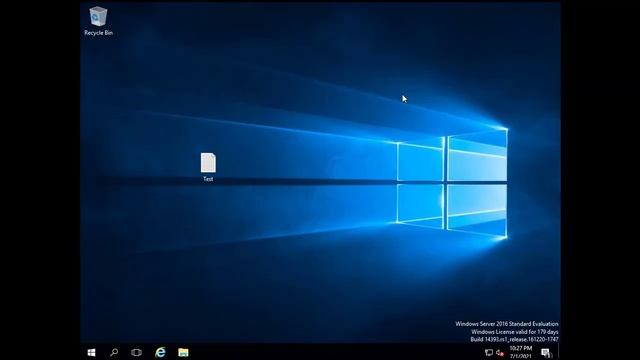The width and height of the screenshot is (640, 360).
Task: Open File Explorer from the taskbar
Action: 183,352
